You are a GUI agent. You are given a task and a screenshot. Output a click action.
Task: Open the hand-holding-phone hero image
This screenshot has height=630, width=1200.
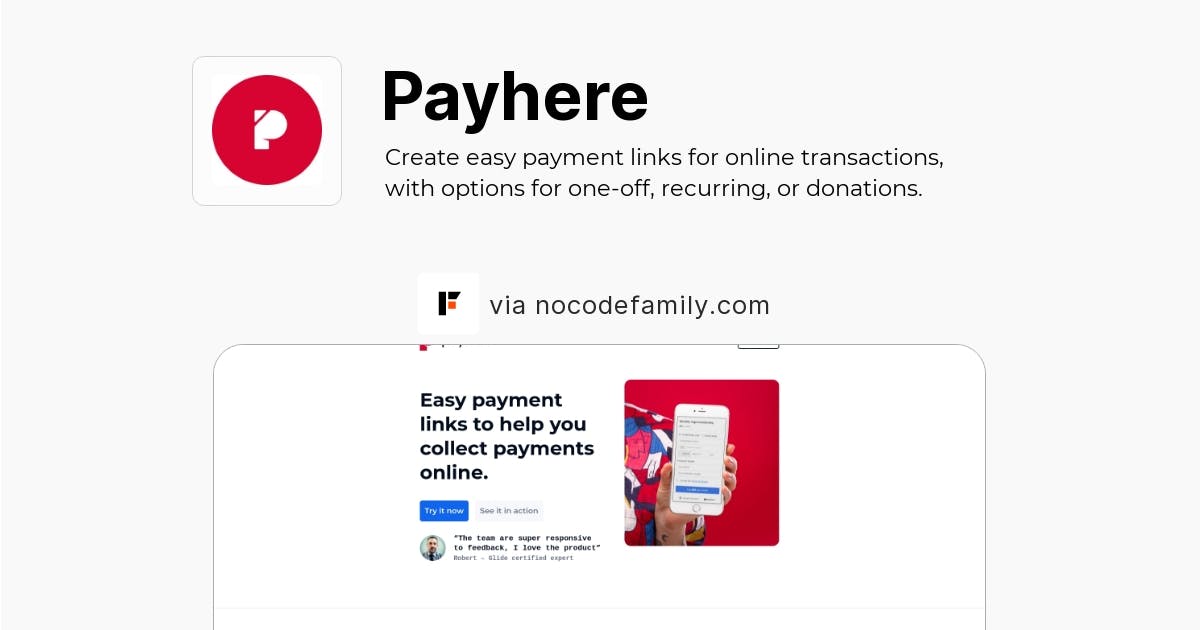click(x=702, y=463)
